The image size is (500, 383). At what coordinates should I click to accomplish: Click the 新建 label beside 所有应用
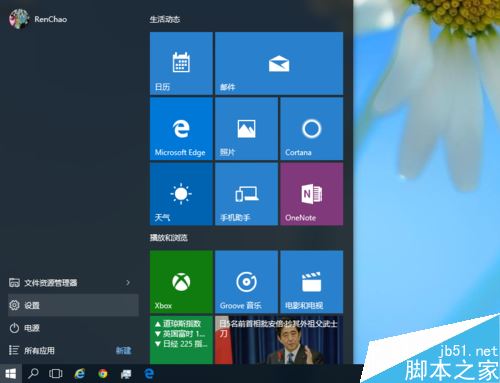124,350
